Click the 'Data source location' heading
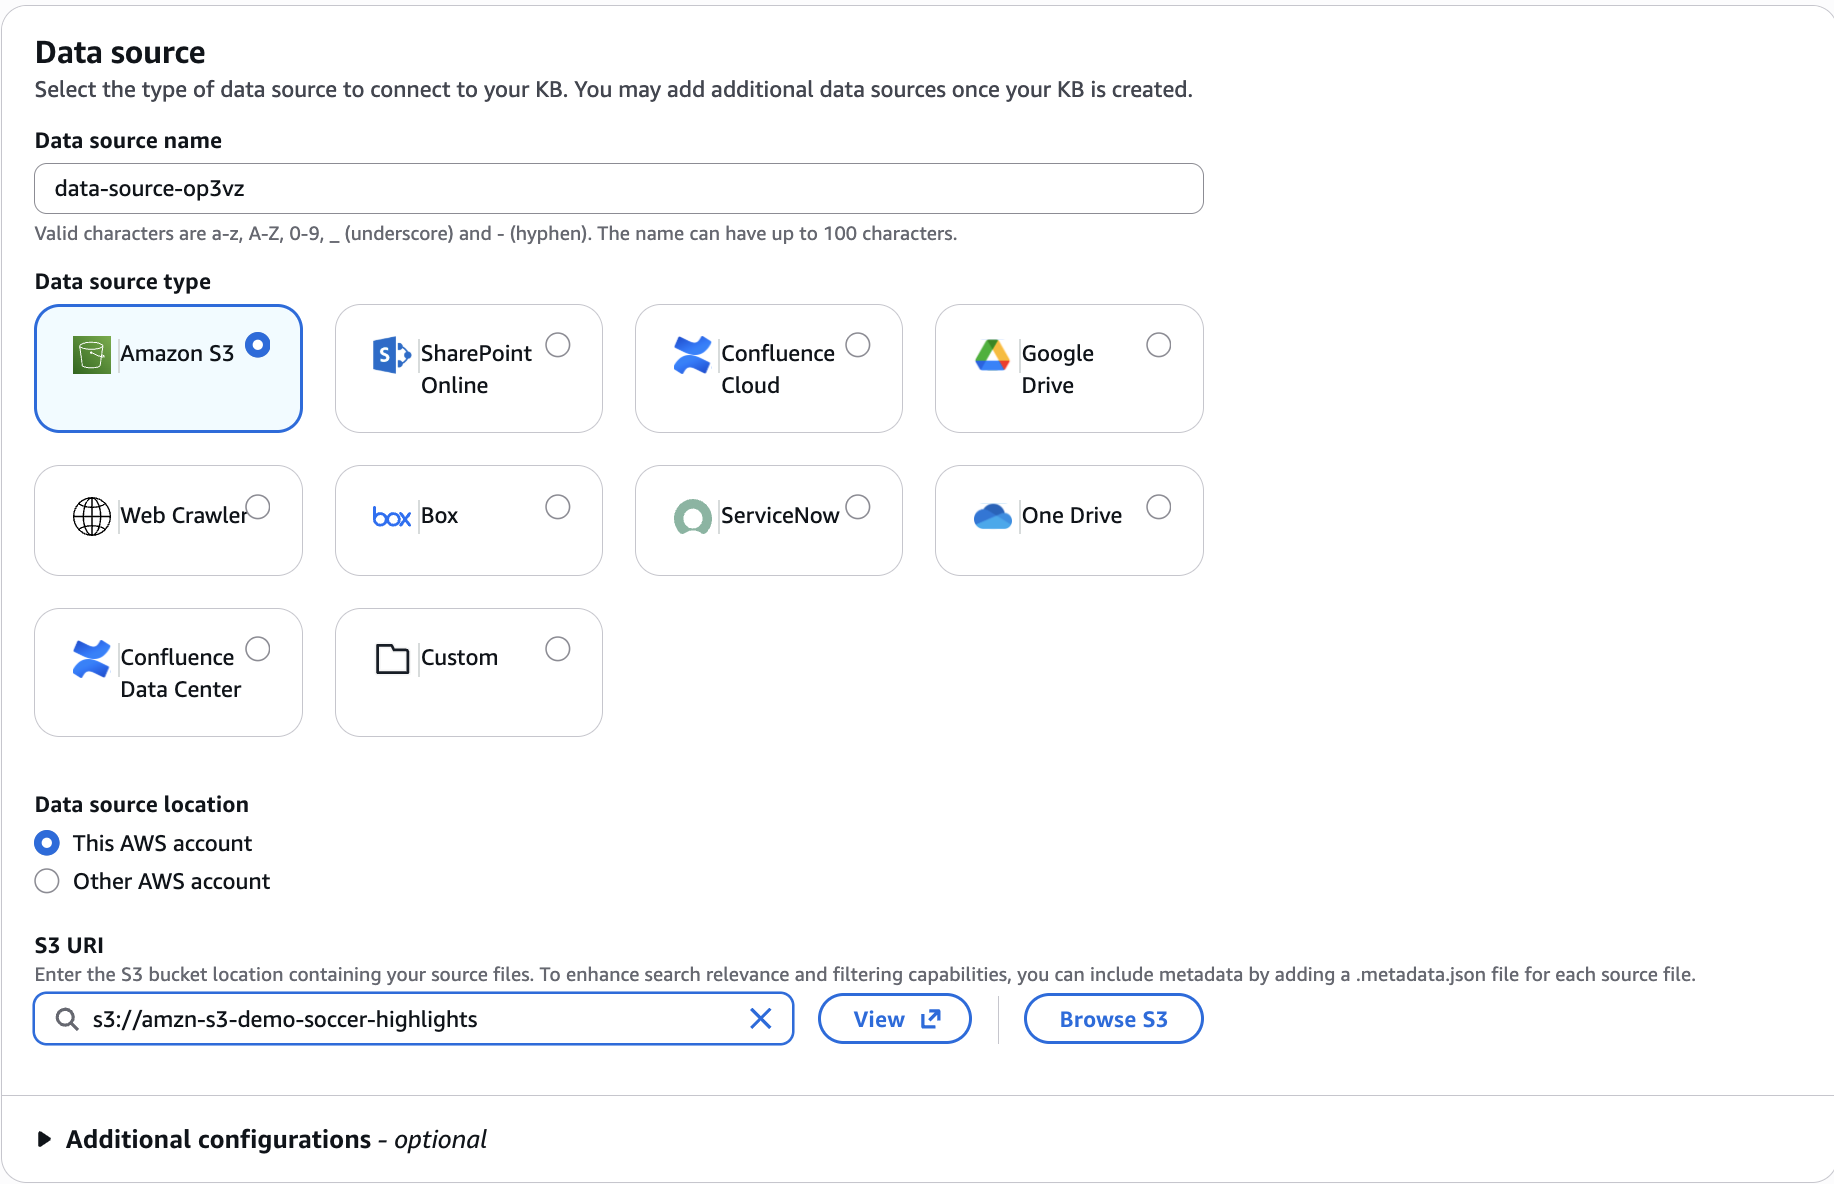Viewport: 1834px width, 1184px height. click(x=142, y=804)
